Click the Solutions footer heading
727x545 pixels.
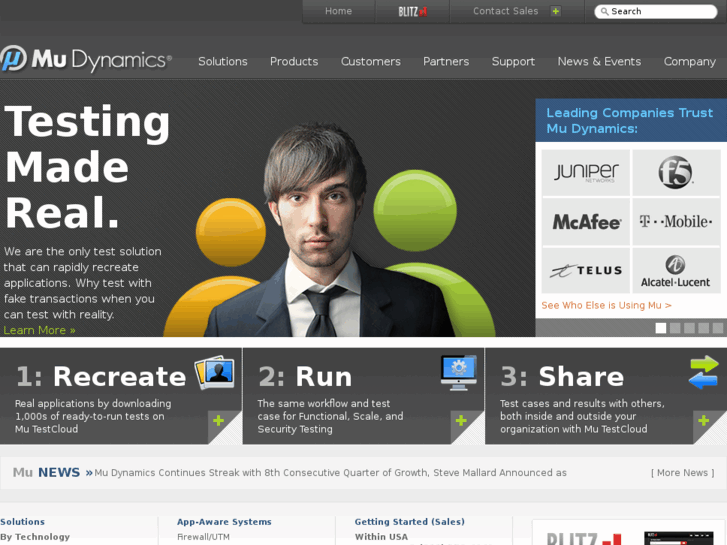[22, 522]
